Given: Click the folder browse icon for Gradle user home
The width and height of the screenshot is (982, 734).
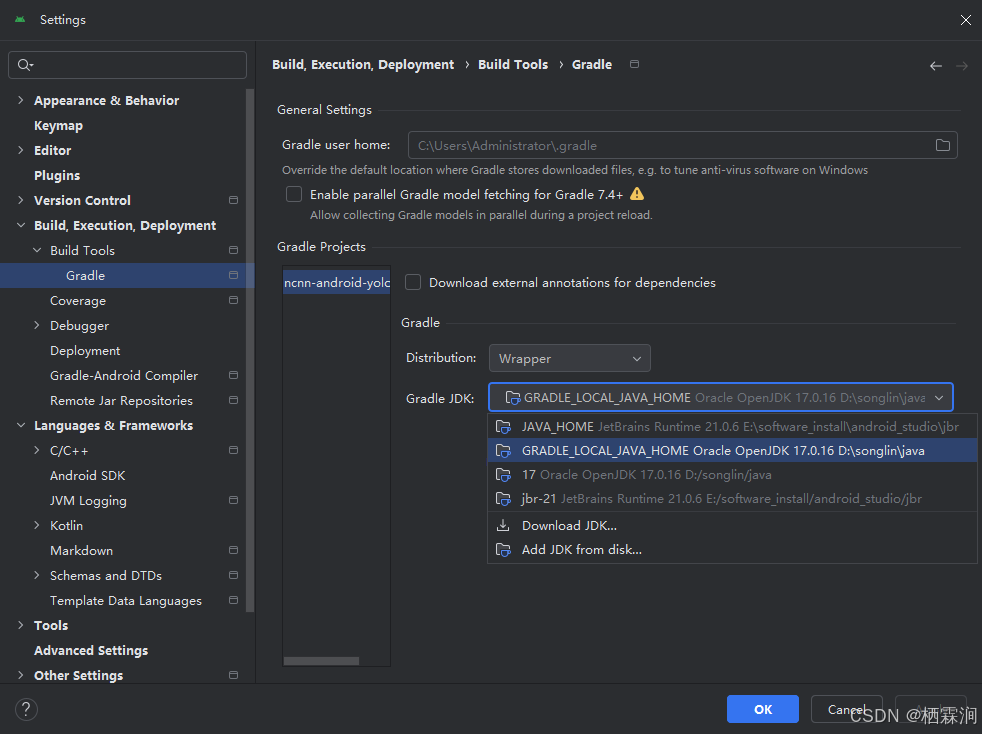Looking at the screenshot, I should [x=943, y=145].
